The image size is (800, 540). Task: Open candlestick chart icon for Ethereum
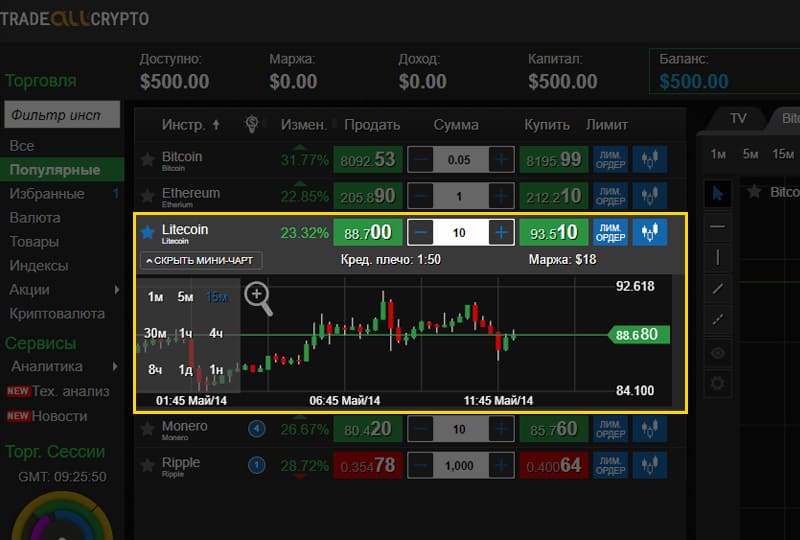(649, 195)
